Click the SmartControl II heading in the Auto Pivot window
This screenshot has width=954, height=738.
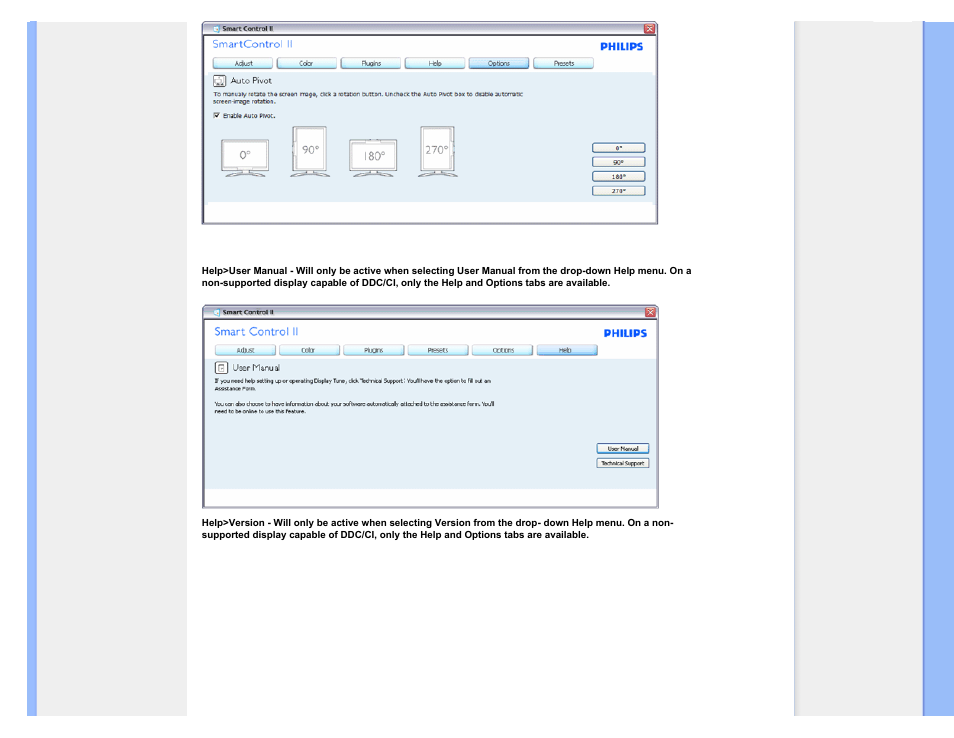click(x=252, y=44)
